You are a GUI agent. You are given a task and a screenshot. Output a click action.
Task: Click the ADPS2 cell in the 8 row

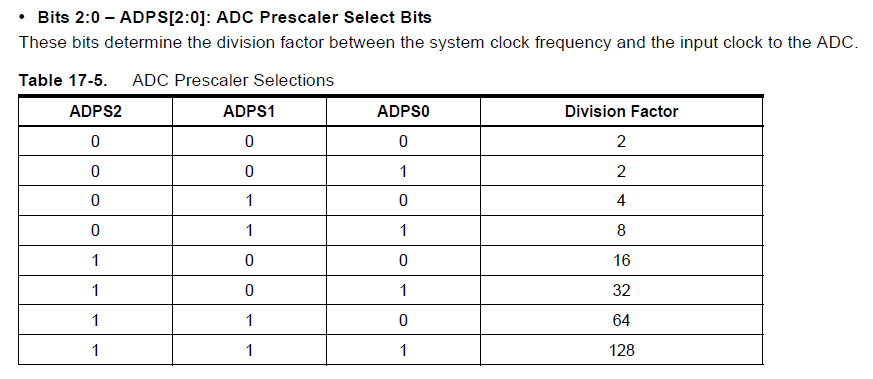(95, 230)
